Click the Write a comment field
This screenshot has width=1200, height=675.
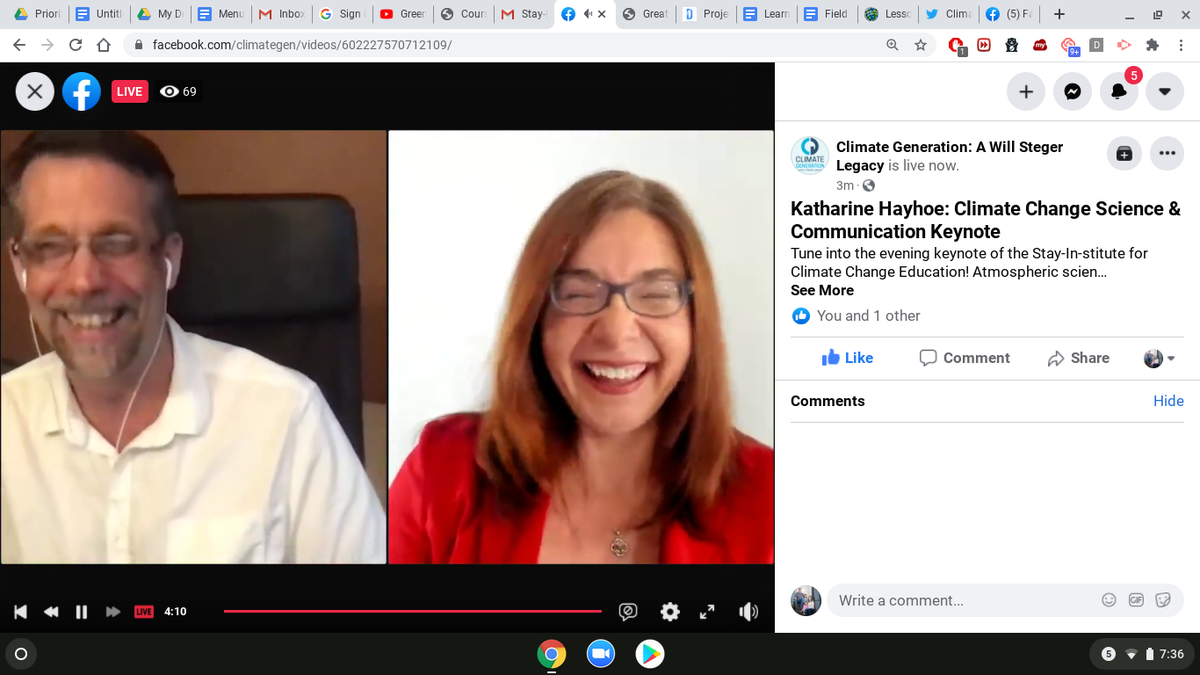(x=960, y=601)
